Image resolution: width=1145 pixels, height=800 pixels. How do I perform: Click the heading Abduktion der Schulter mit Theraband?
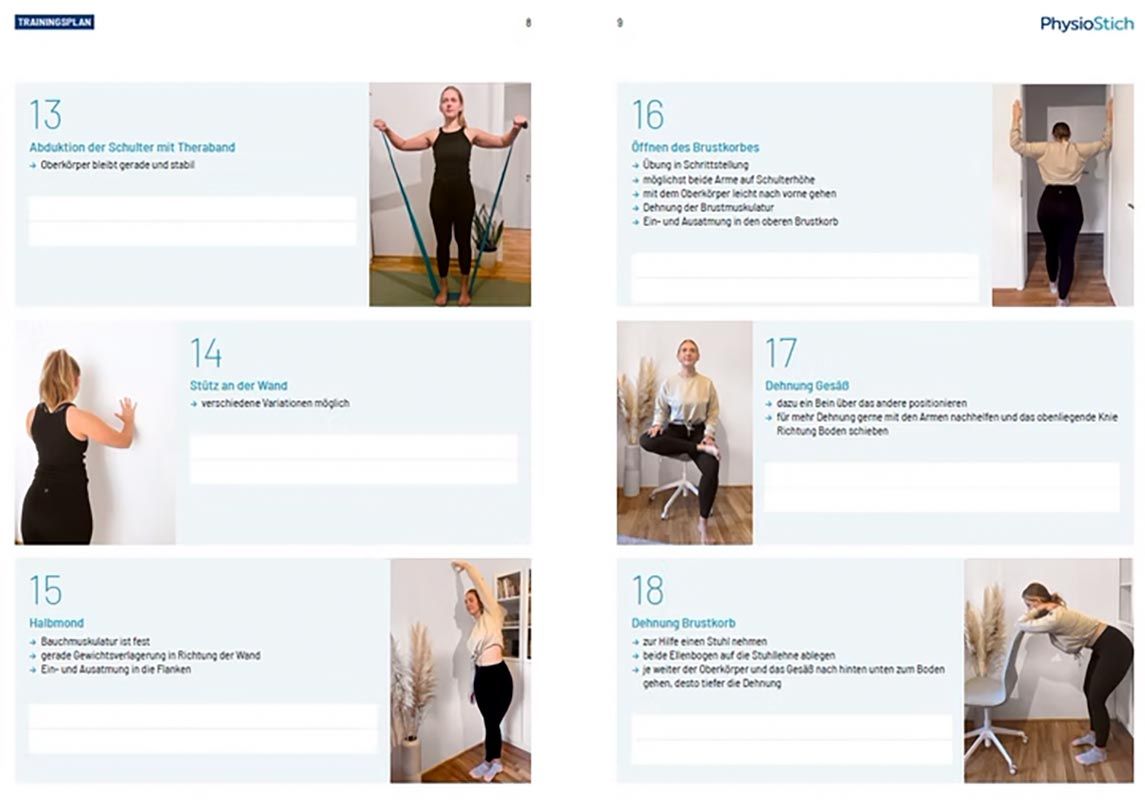click(132, 147)
